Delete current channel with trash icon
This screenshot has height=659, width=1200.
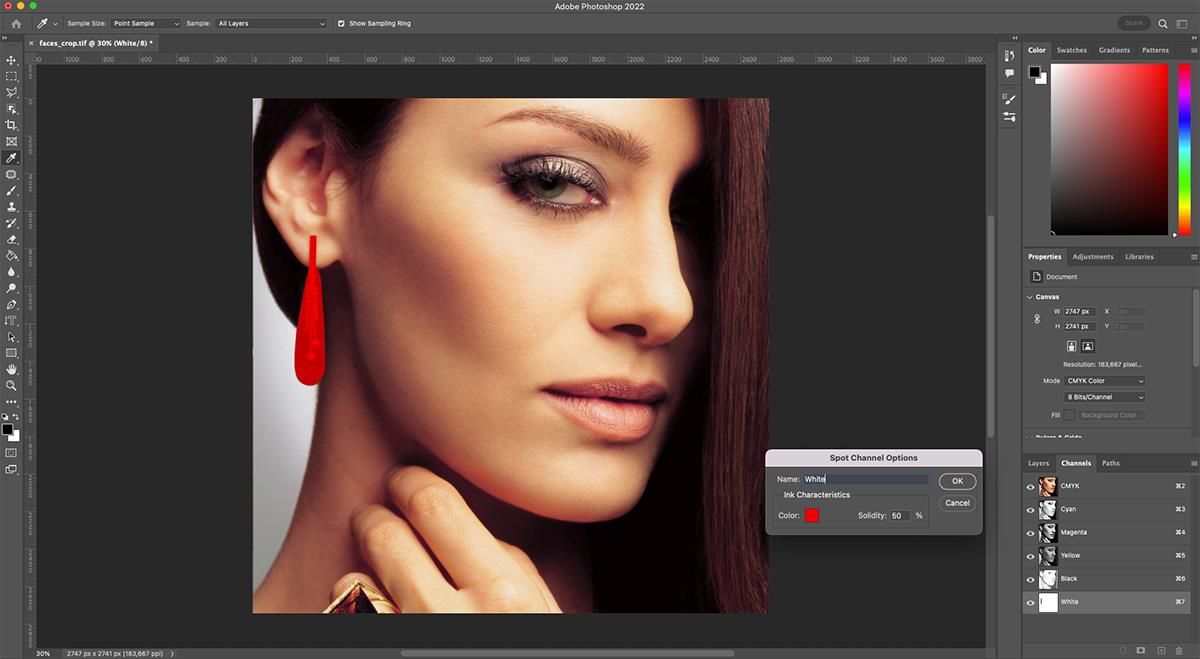pyautogui.click(x=1179, y=650)
